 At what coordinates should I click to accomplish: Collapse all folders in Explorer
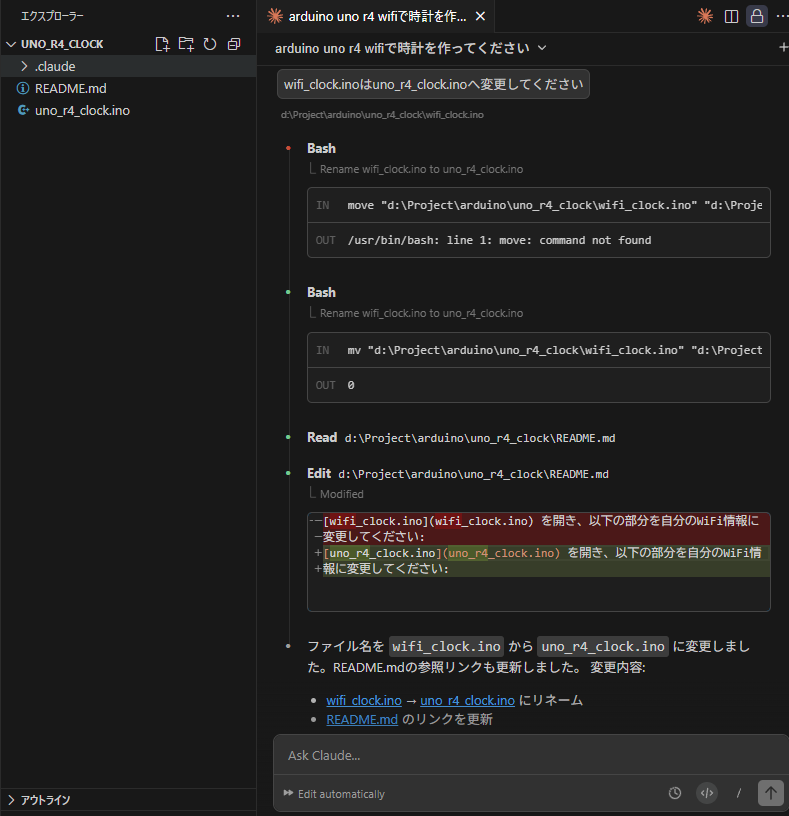[x=234, y=44]
